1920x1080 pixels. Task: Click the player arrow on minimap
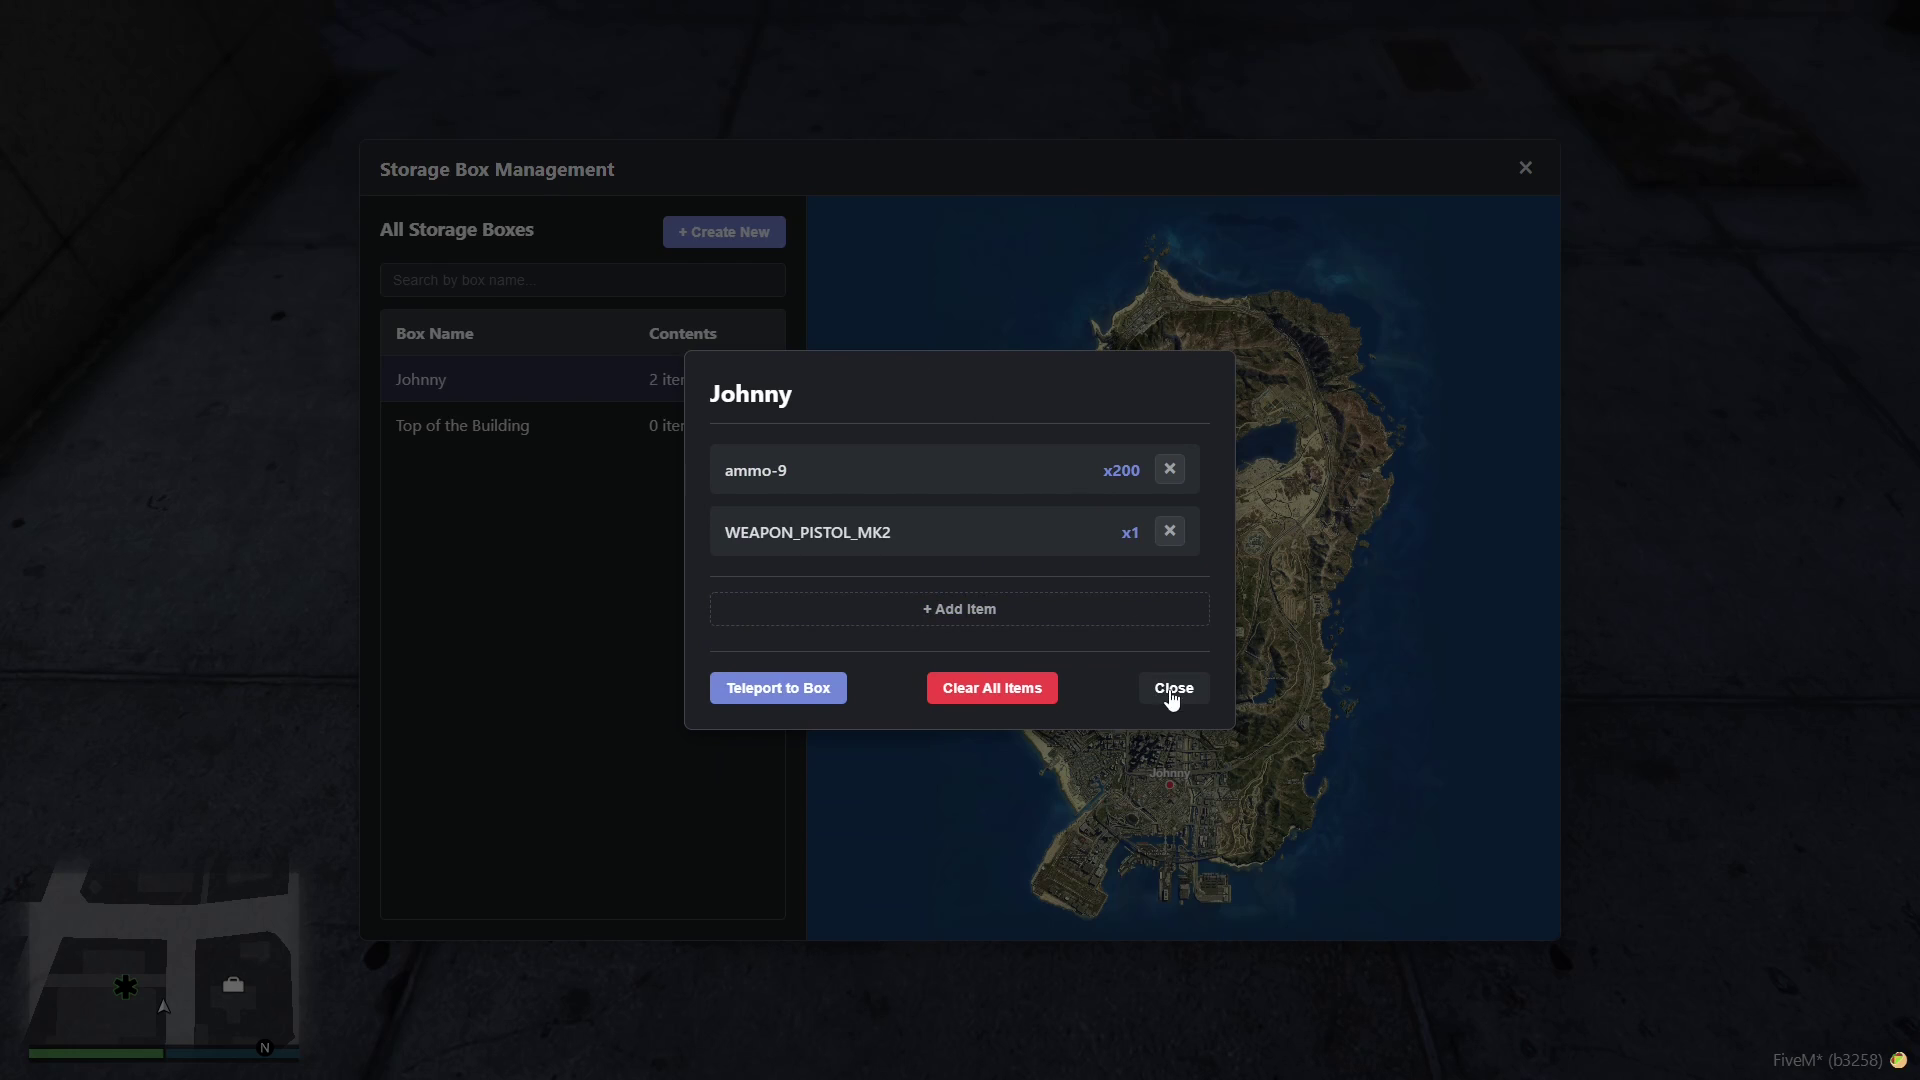pyautogui.click(x=164, y=1006)
